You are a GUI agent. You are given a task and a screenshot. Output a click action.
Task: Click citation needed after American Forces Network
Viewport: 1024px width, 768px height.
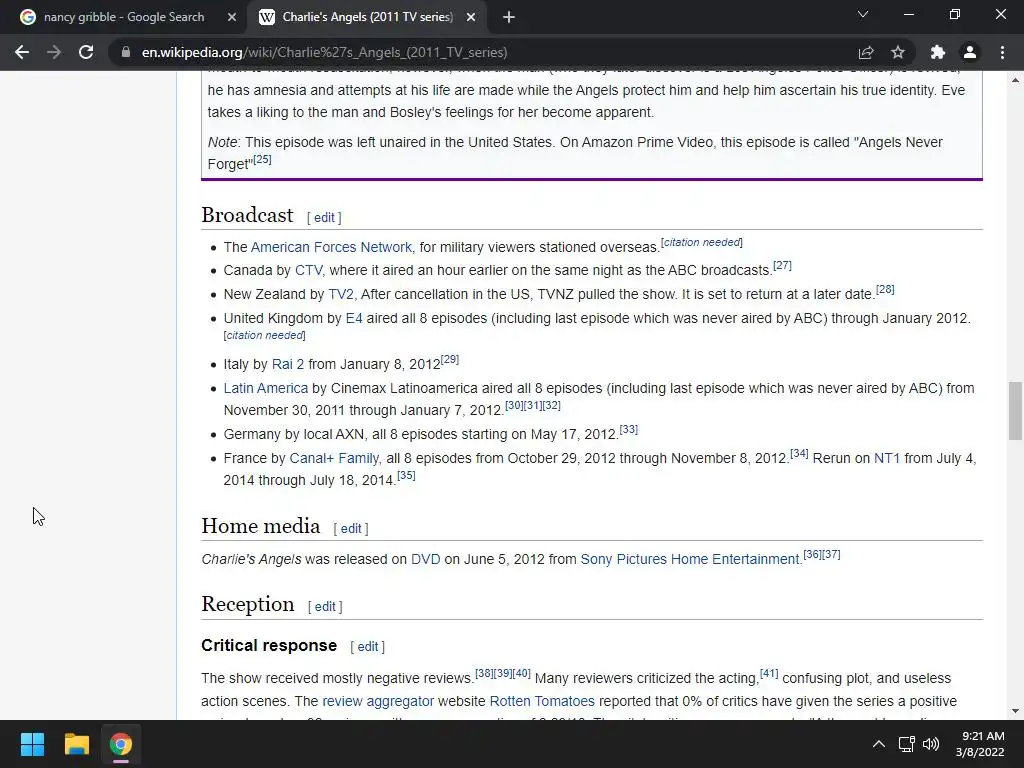pos(701,242)
